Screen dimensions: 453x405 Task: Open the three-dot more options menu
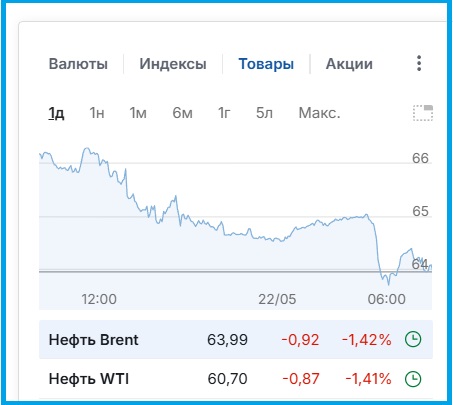[x=419, y=63]
